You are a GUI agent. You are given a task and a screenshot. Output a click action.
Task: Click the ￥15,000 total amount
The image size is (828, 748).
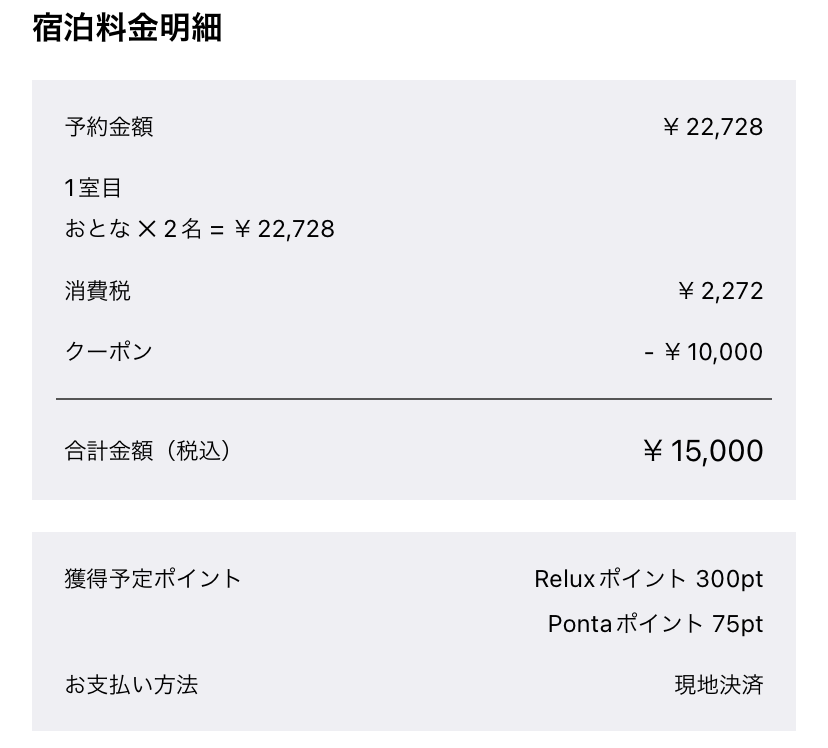coord(703,451)
